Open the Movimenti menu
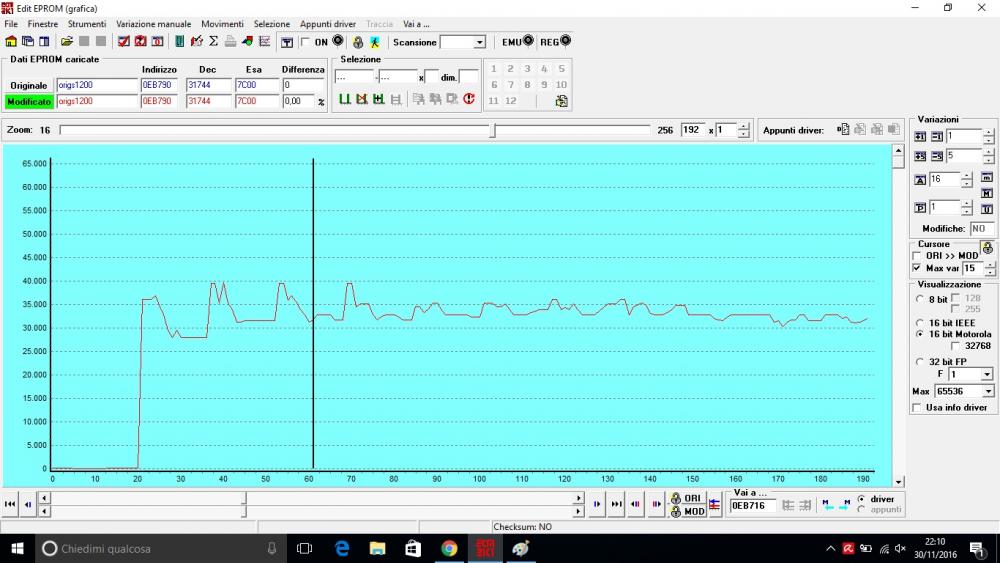The image size is (1000, 563). pos(222,24)
